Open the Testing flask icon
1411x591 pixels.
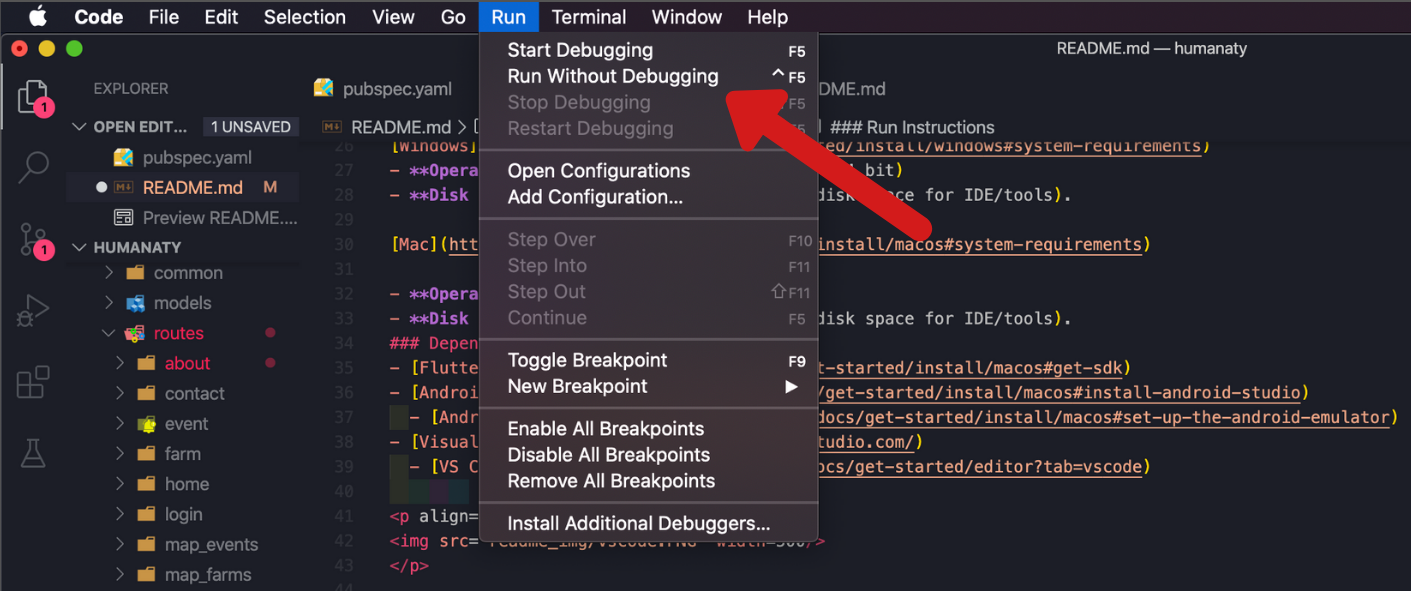33,453
